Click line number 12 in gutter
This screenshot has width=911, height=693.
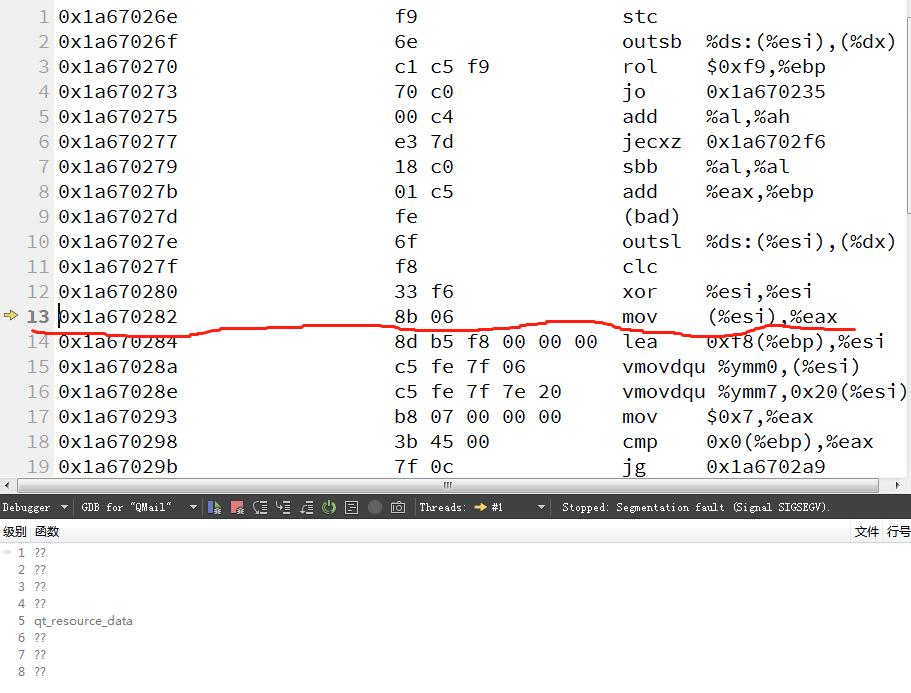click(x=38, y=292)
